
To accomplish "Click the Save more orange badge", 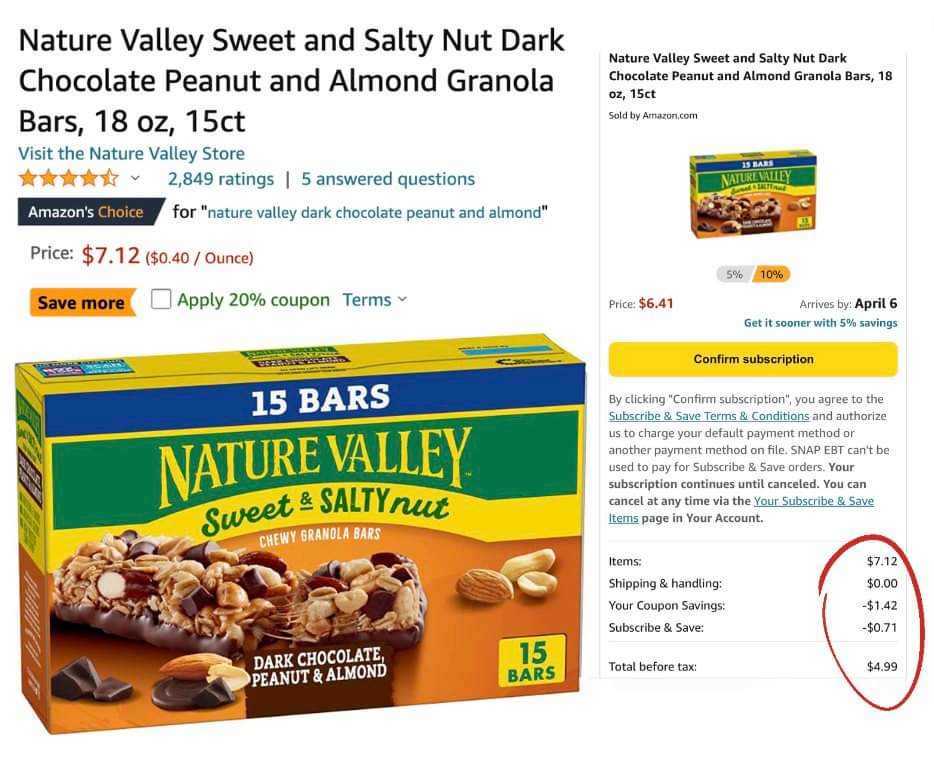I will tap(82, 302).
